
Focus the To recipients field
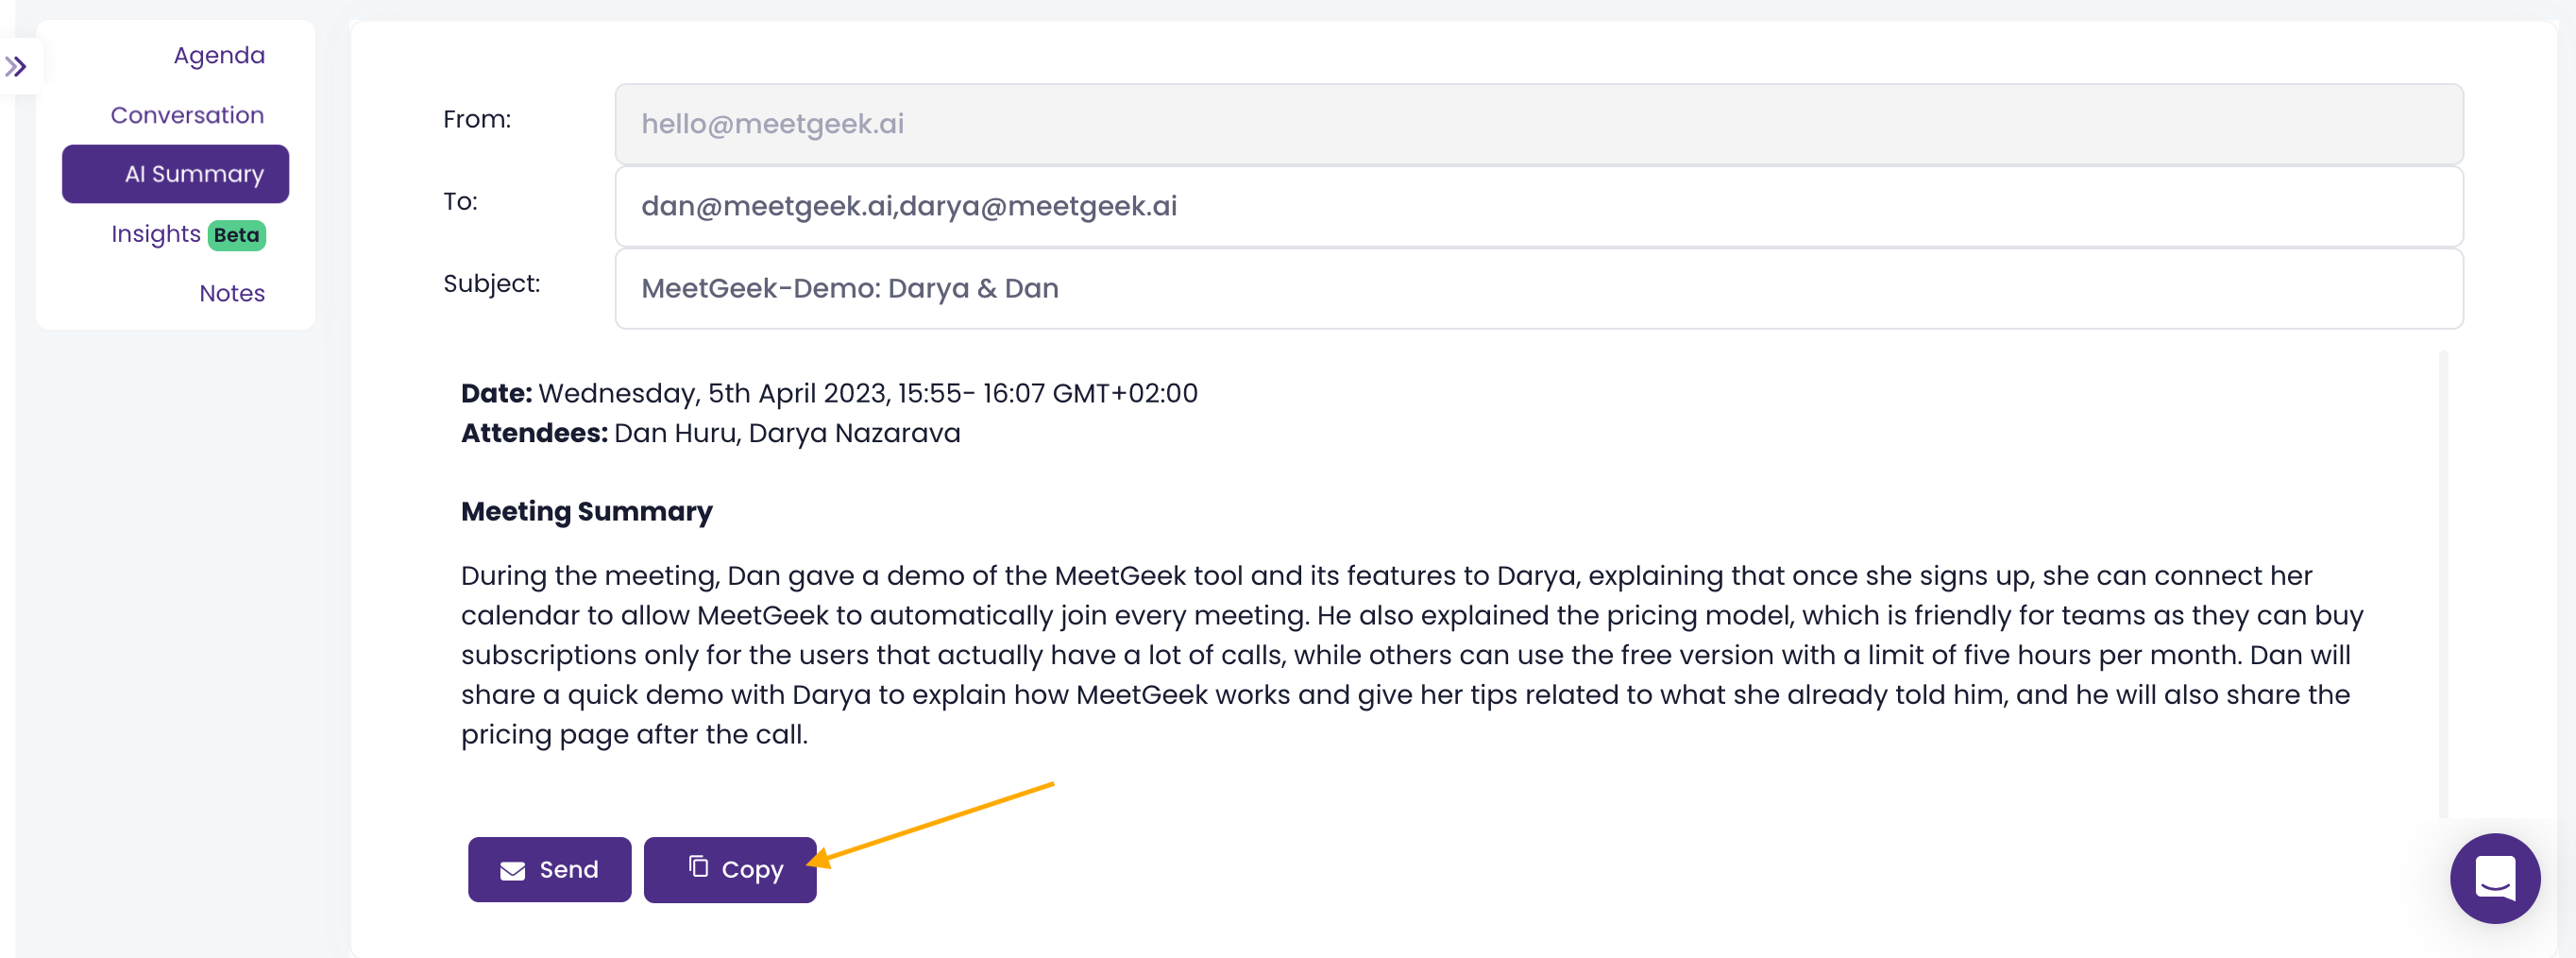tap(1538, 206)
